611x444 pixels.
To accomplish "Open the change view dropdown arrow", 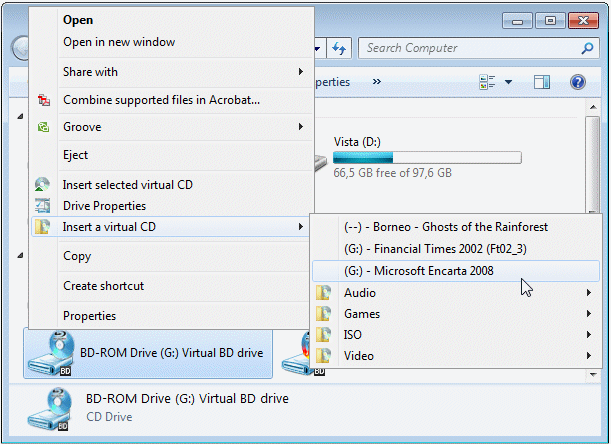I will tap(508, 82).
